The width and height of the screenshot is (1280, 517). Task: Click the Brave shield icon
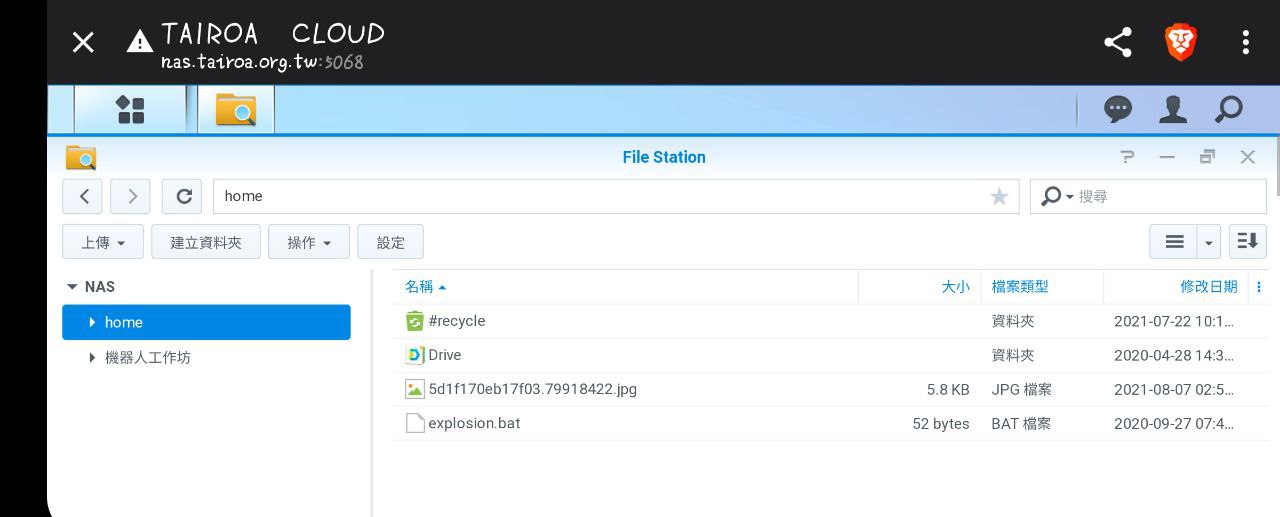pos(1181,42)
